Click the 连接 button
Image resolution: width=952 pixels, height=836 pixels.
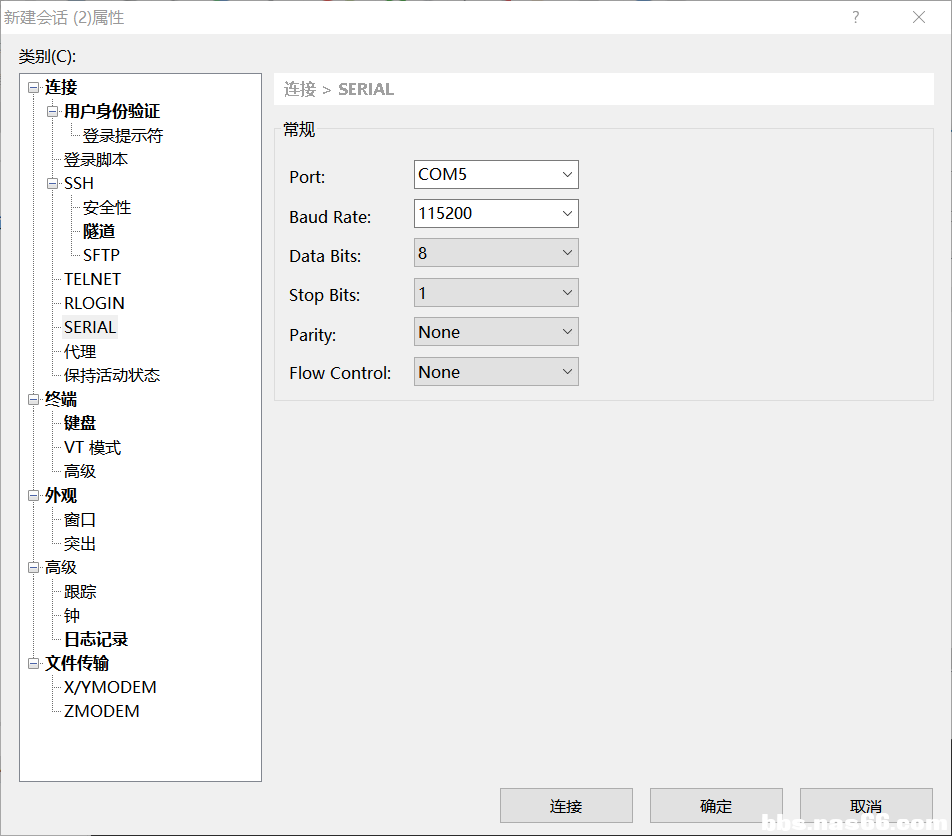566,806
